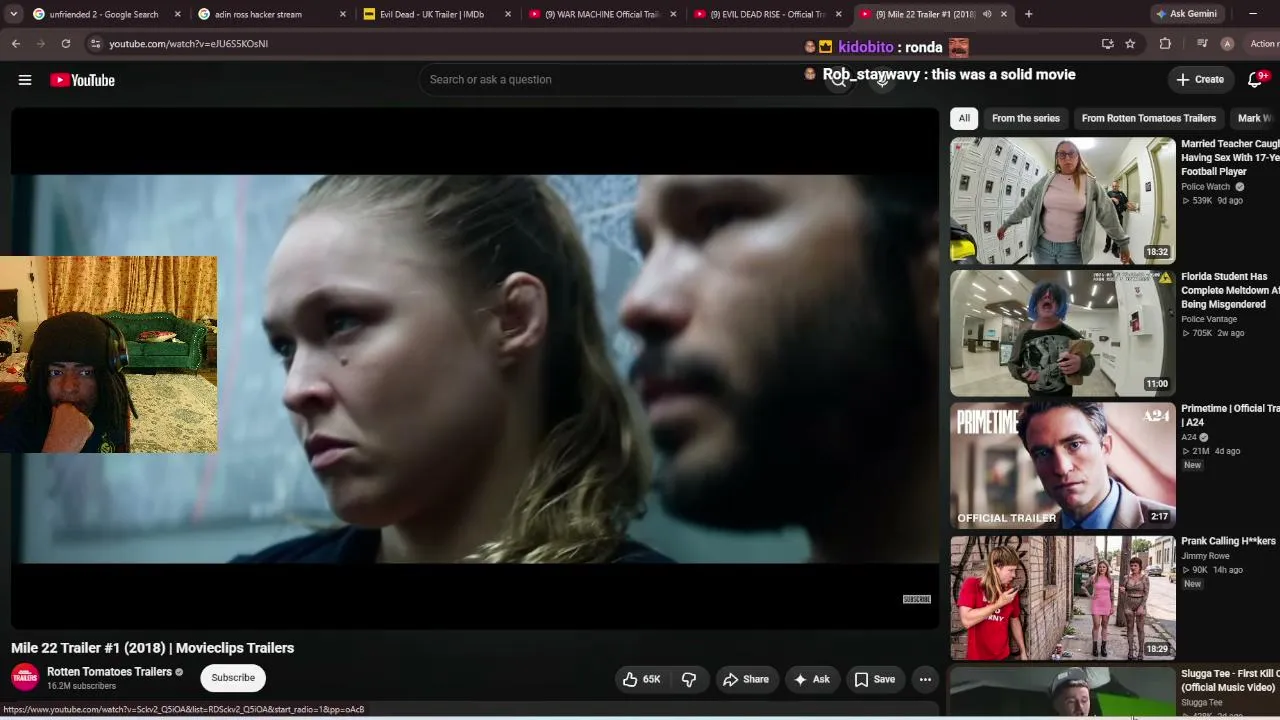Open the Create button menu
Image resolution: width=1280 pixels, height=720 pixels.
coord(1200,80)
